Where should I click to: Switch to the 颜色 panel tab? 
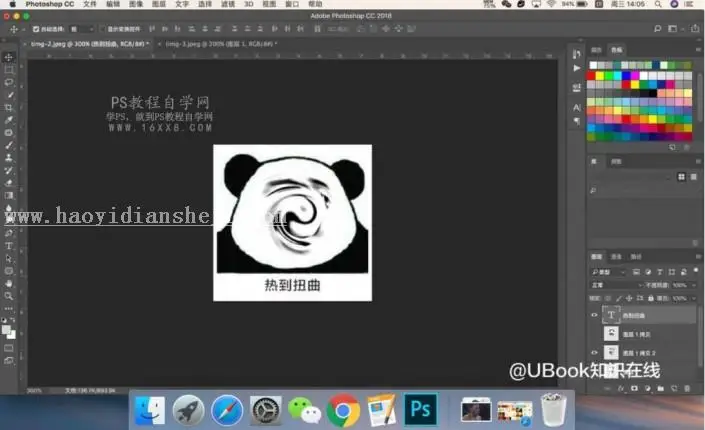click(x=596, y=50)
